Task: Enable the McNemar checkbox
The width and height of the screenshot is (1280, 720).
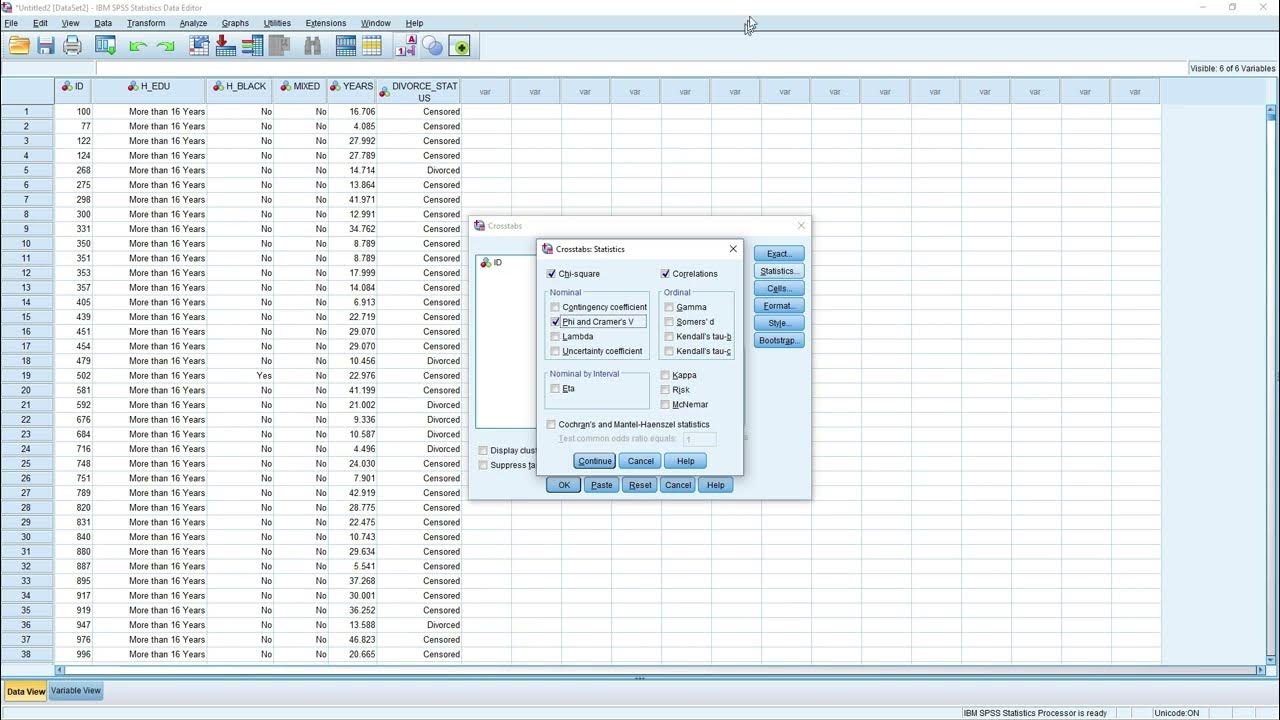Action: pos(665,405)
